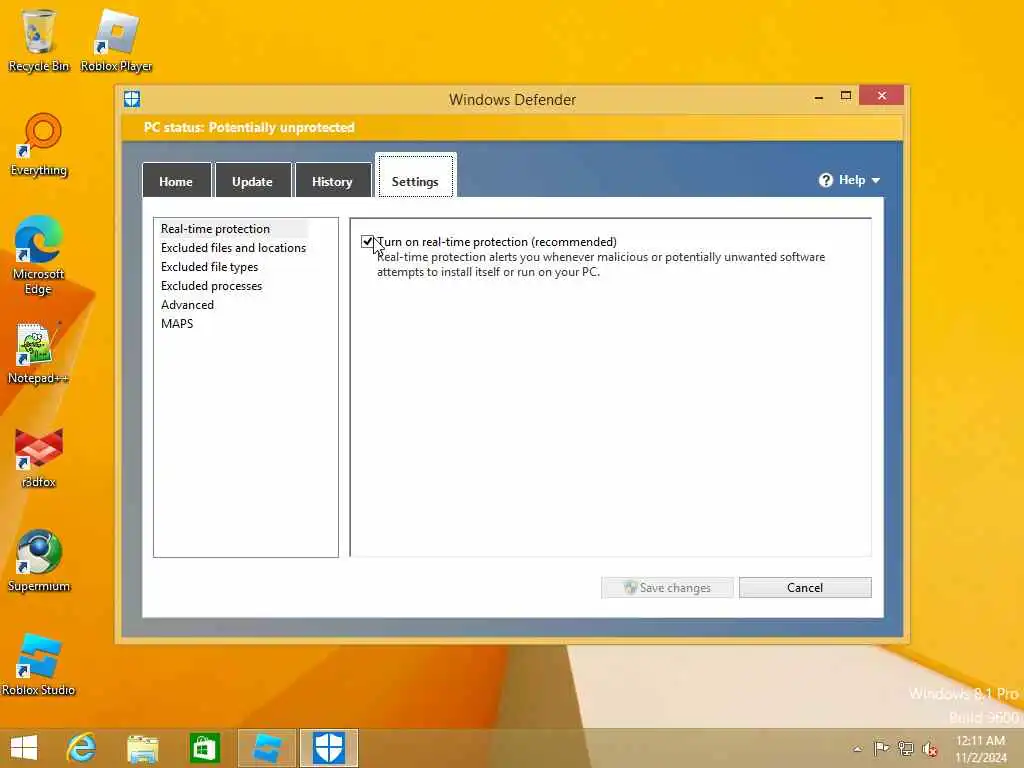1024x768 pixels.
Task: Uncheck Turn on real-time protection
Action: click(367, 242)
